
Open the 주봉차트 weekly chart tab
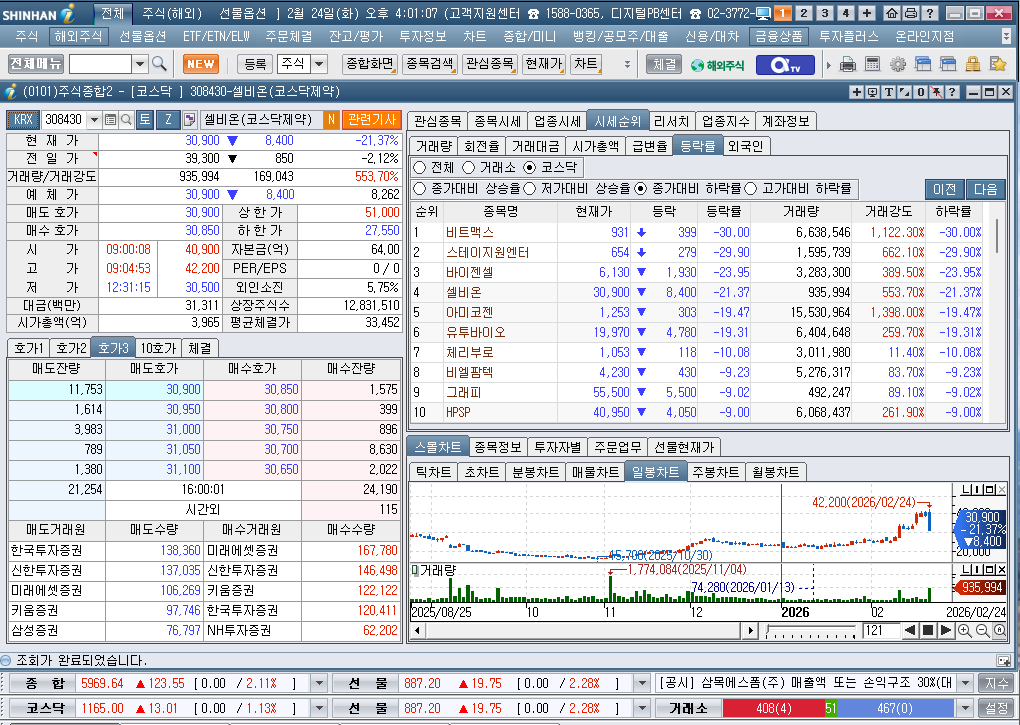pos(716,472)
